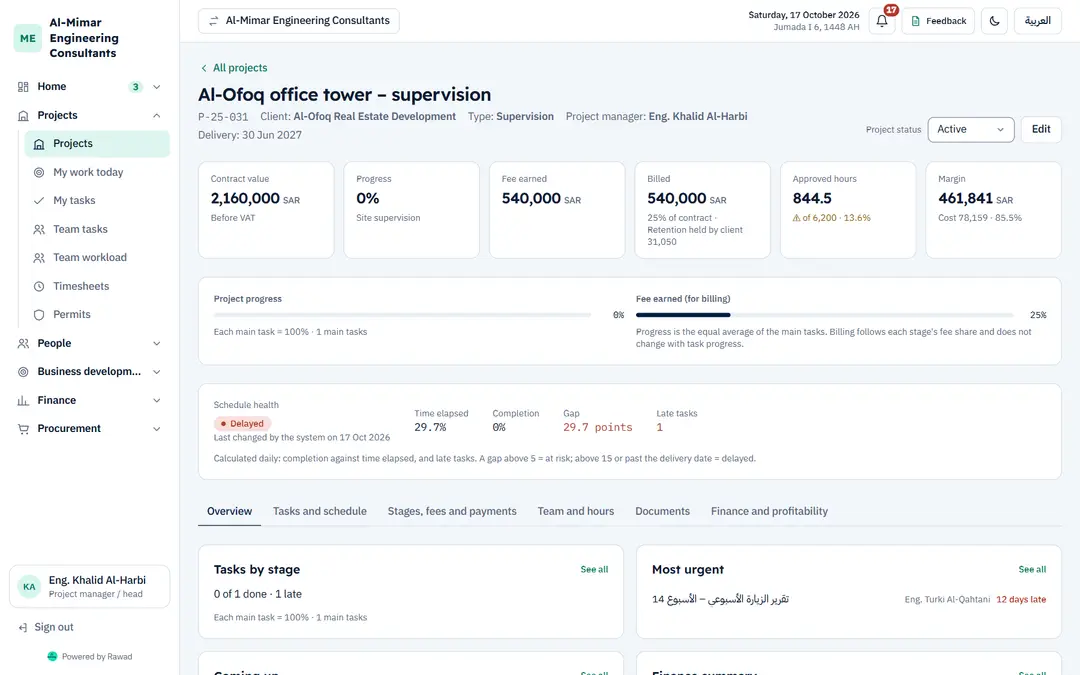Open My work today in sidebar

pyautogui.click(x=97, y=172)
